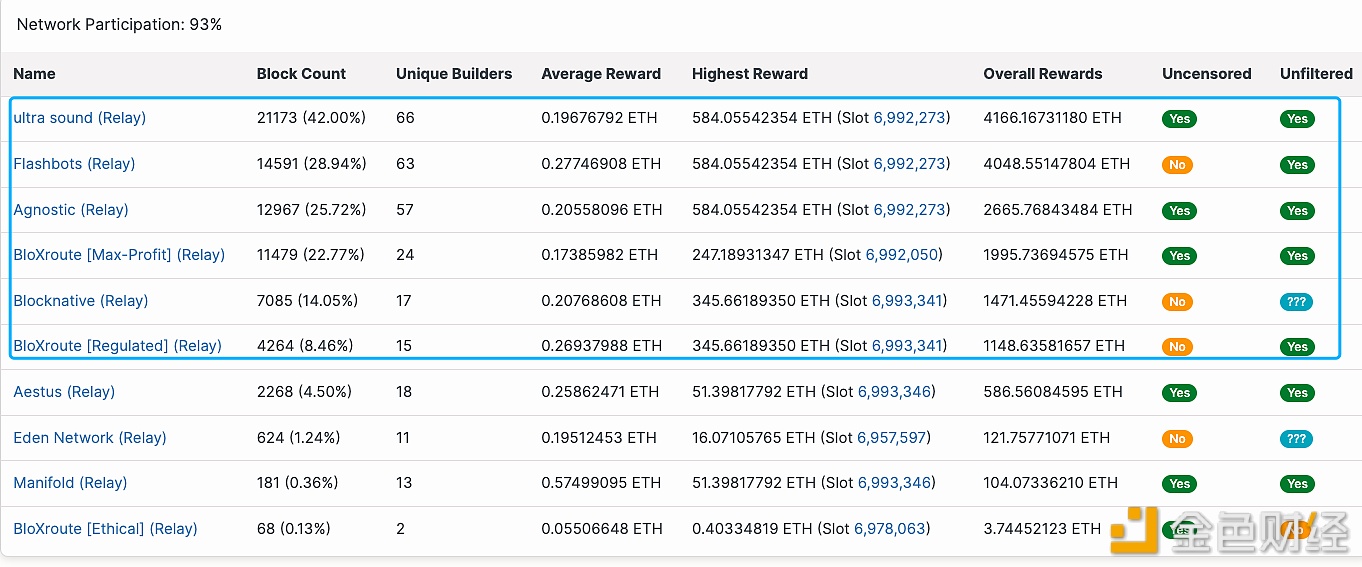Open slot 6,992,273 in Flashbots row
The width and height of the screenshot is (1362, 567).
pyautogui.click(x=909, y=164)
